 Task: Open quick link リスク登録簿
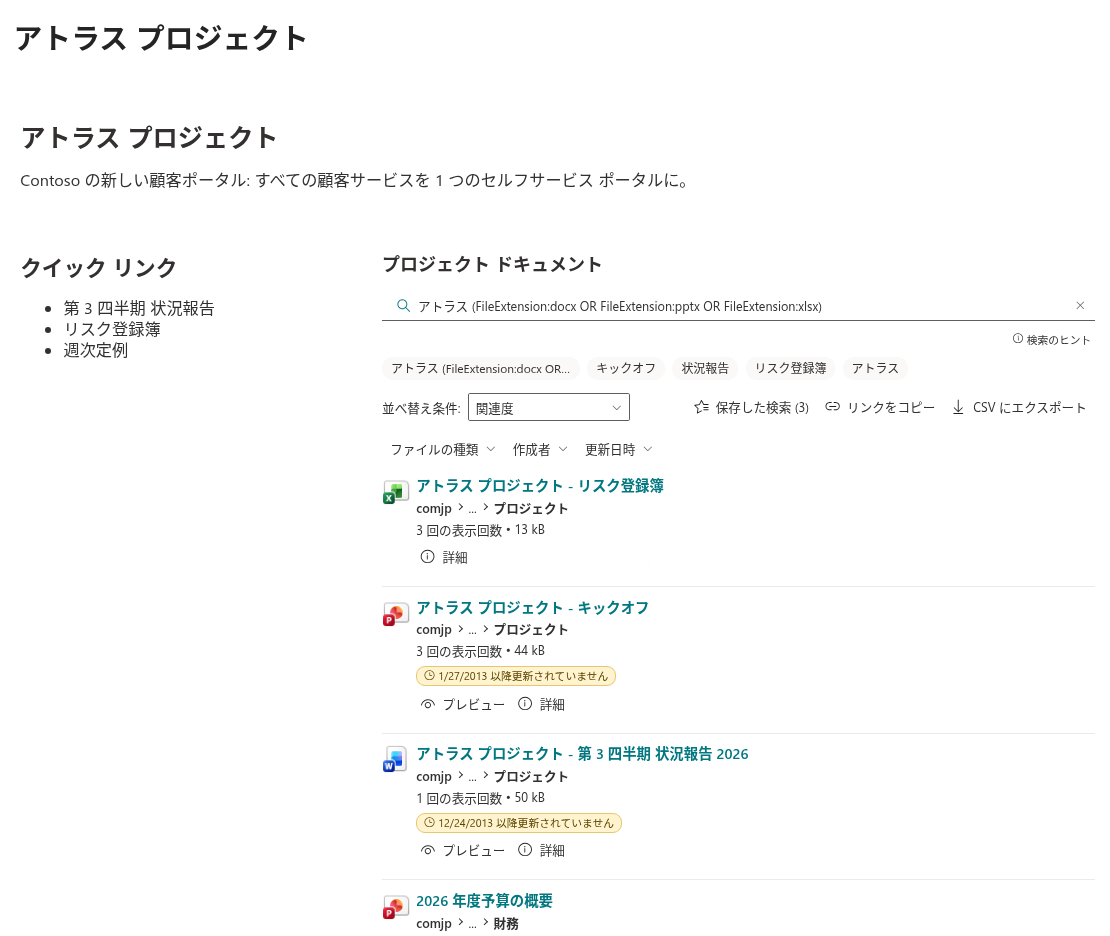click(x=112, y=329)
